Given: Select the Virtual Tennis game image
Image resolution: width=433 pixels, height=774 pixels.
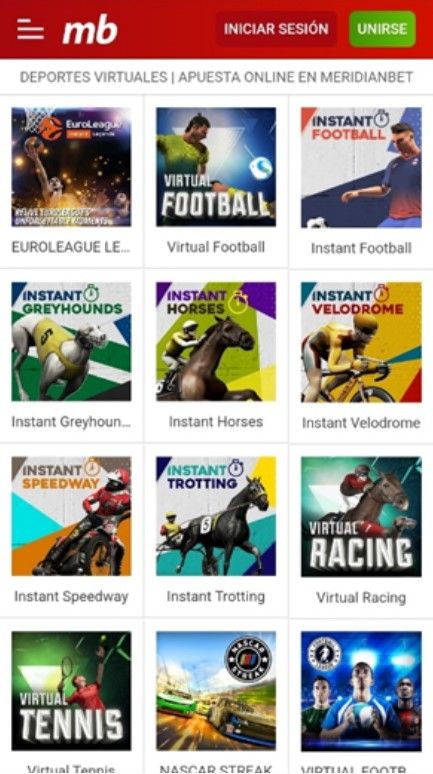Looking at the screenshot, I should click(x=72, y=691).
